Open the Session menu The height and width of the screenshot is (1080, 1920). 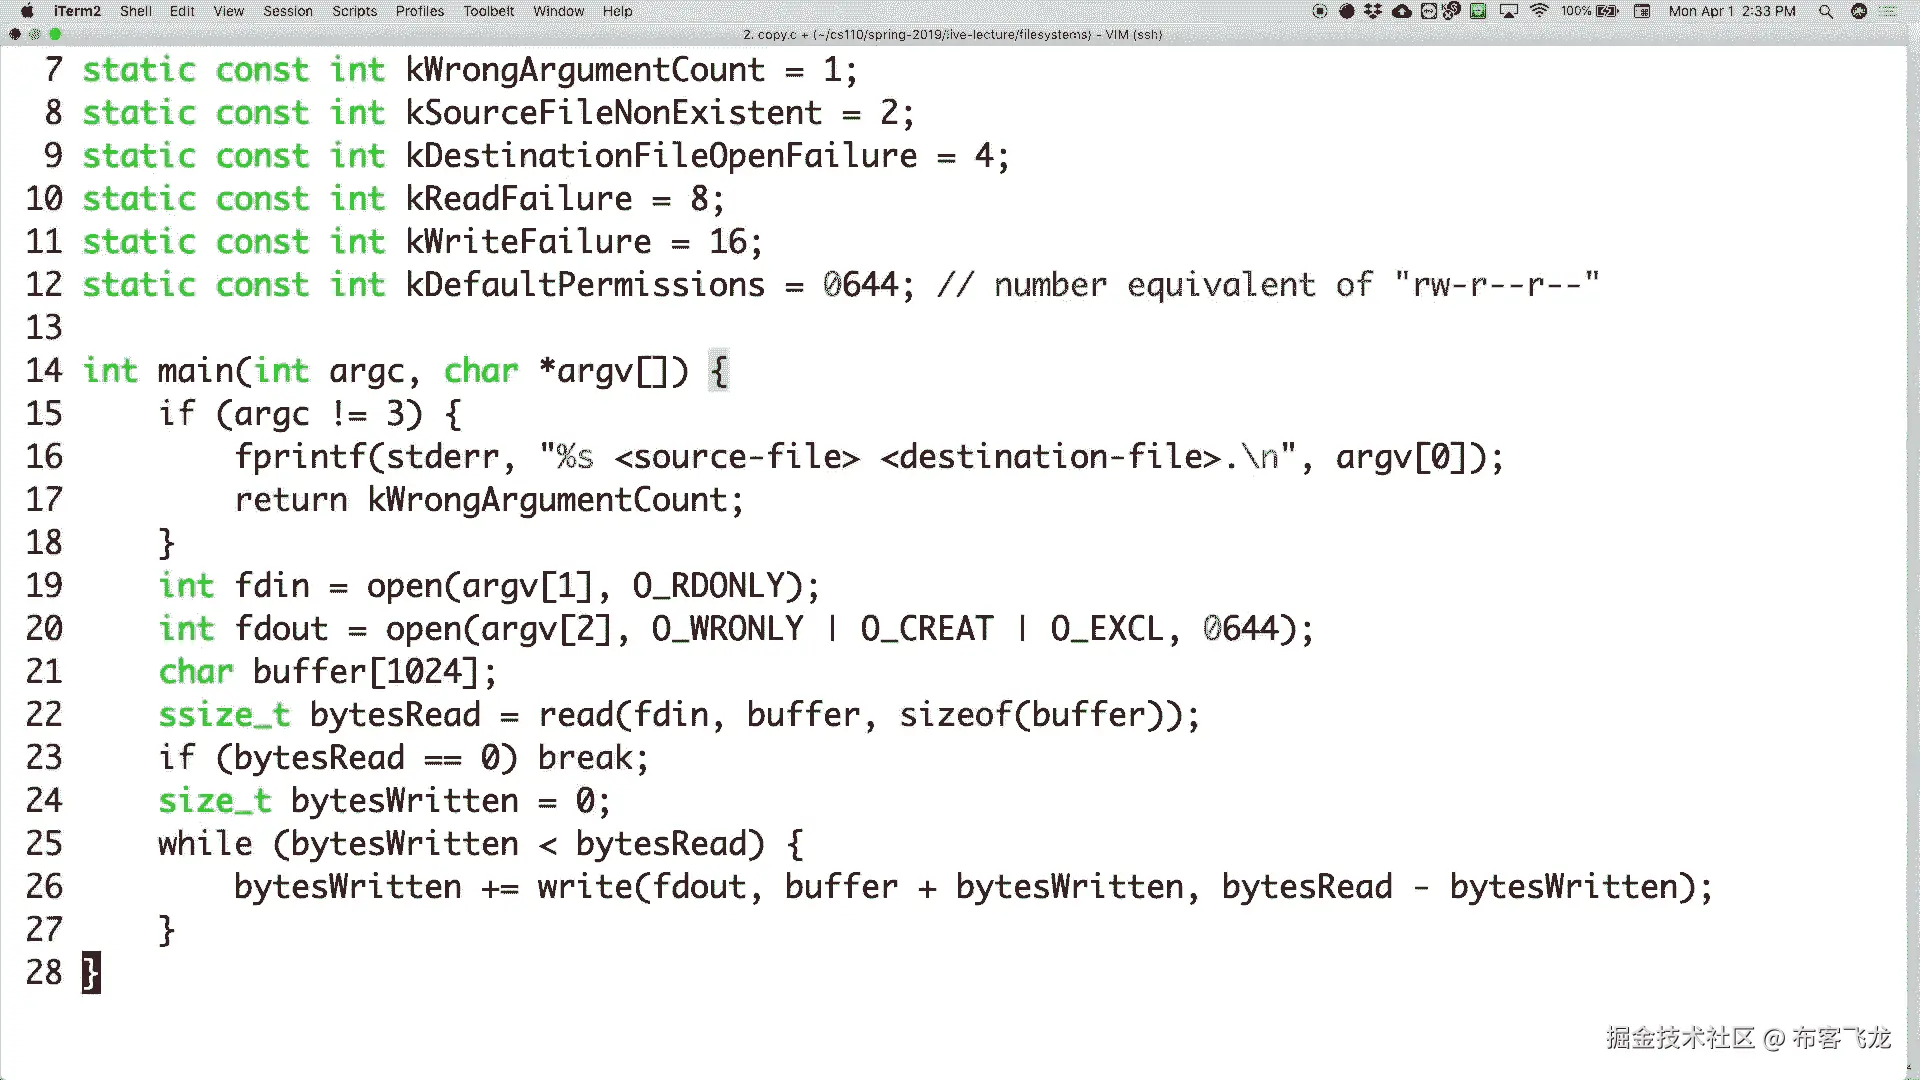[288, 11]
